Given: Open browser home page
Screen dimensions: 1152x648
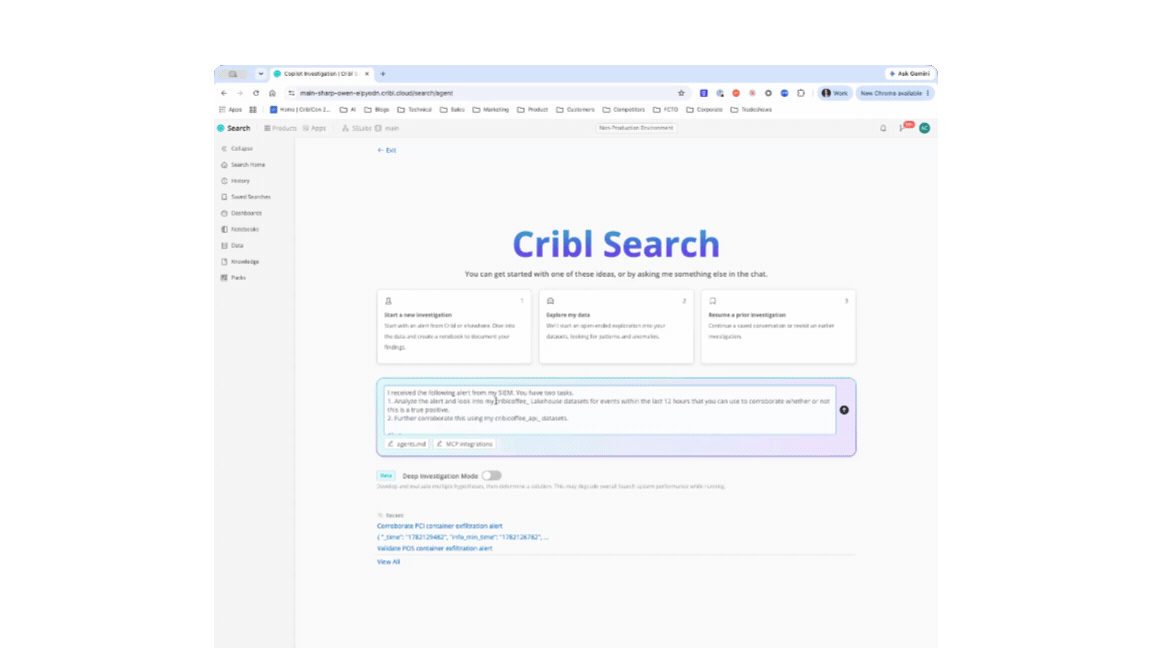Looking at the screenshot, I should 272,93.
